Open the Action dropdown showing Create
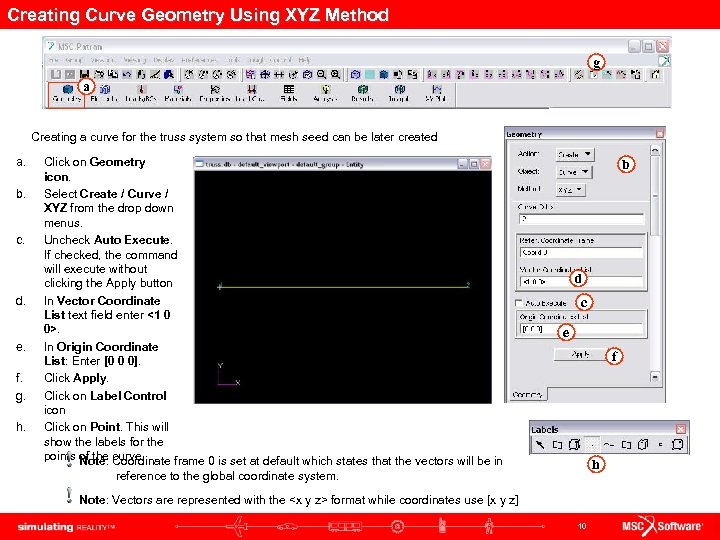This screenshot has width=720, height=540. 575,154
